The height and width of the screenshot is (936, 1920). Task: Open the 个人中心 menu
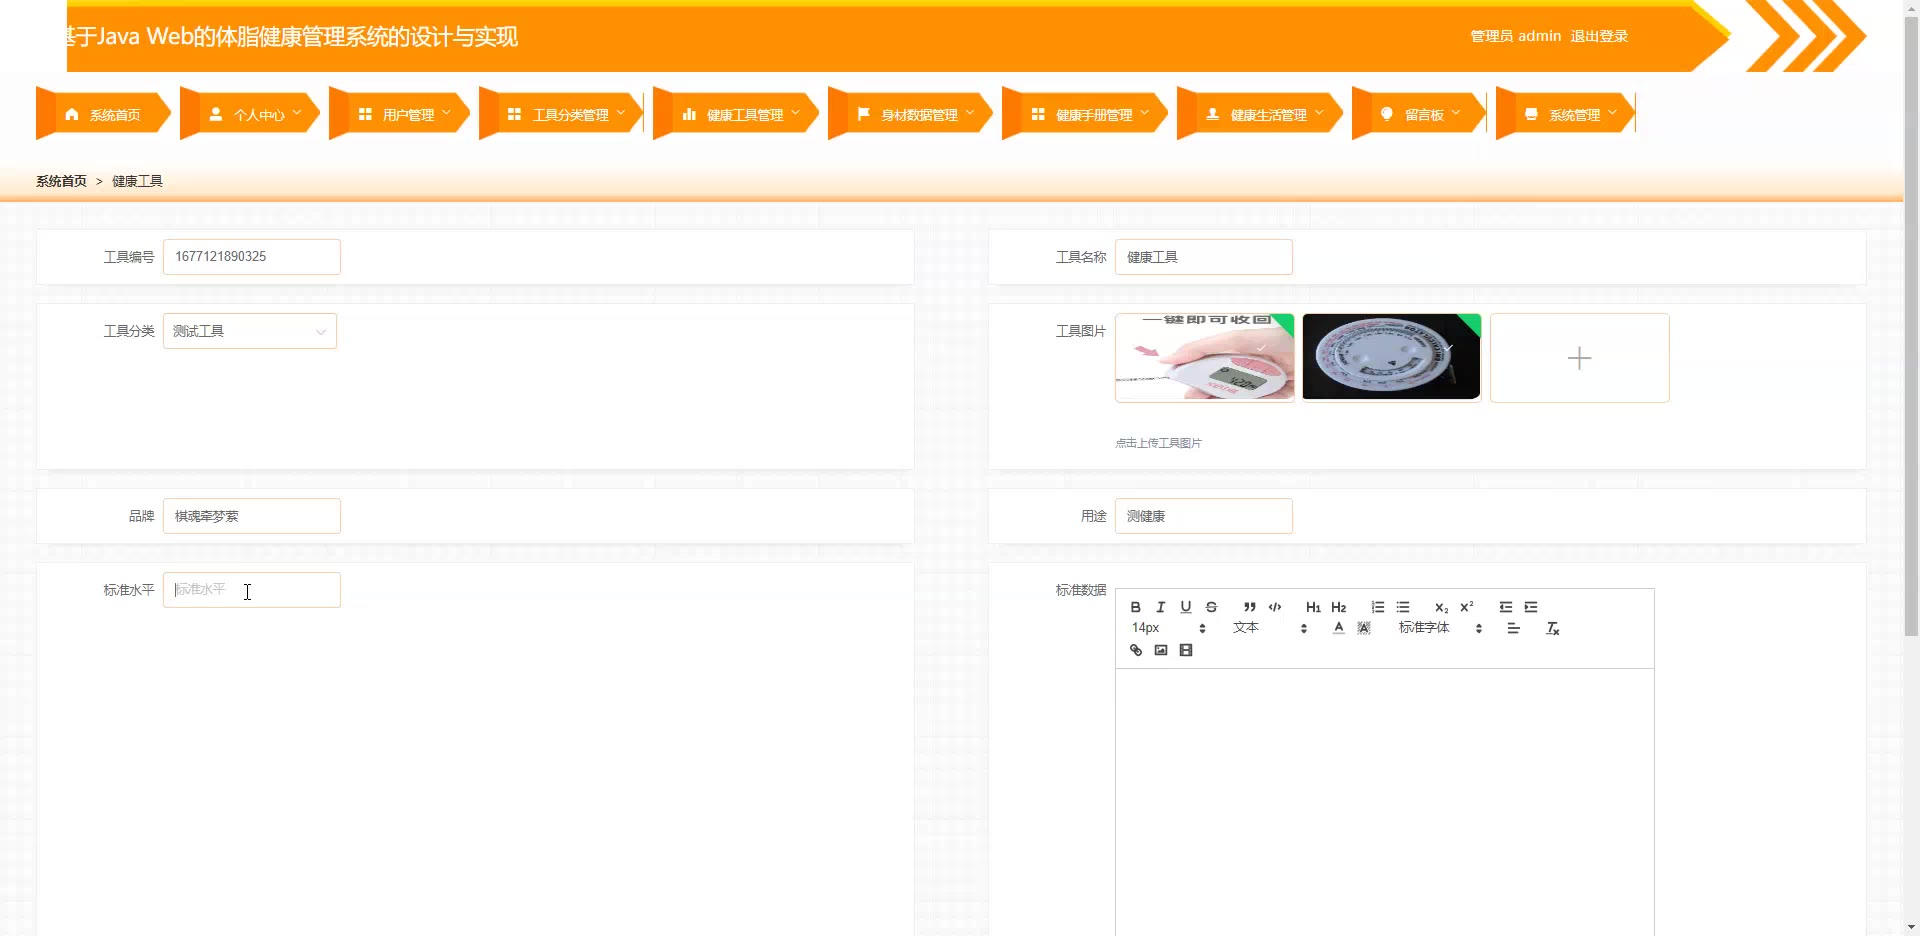click(x=251, y=115)
